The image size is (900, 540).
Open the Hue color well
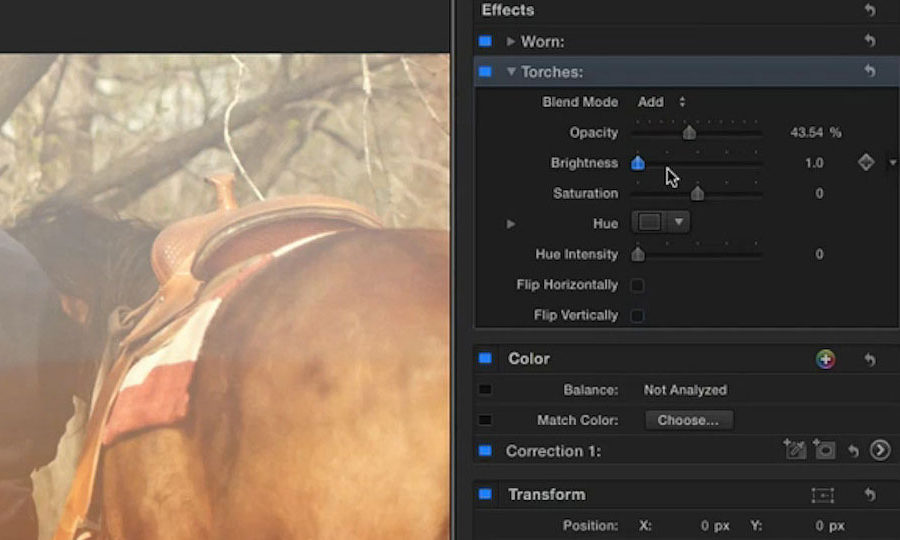[x=650, y=222]
